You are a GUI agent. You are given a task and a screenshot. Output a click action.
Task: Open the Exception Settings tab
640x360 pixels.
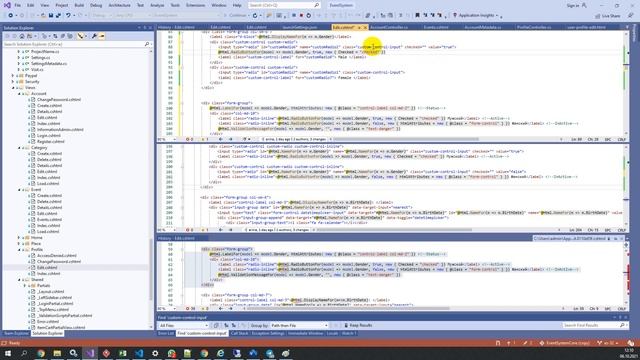click(268, 333)
